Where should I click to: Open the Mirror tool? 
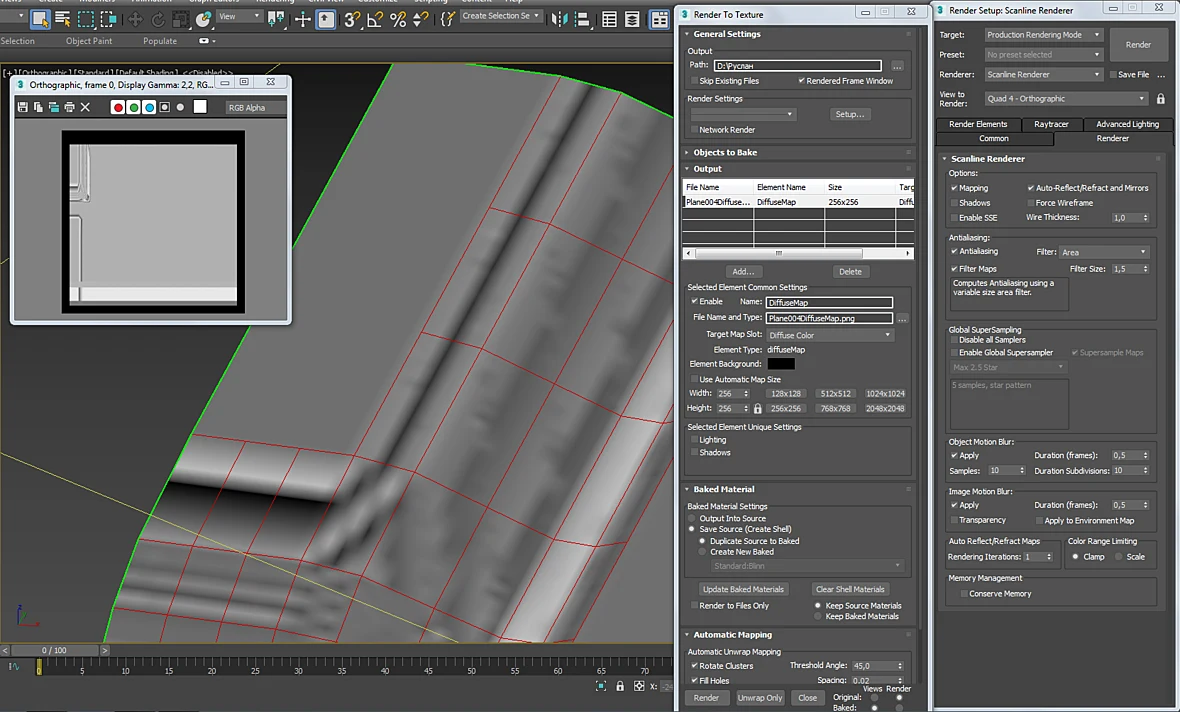point(559,19)
